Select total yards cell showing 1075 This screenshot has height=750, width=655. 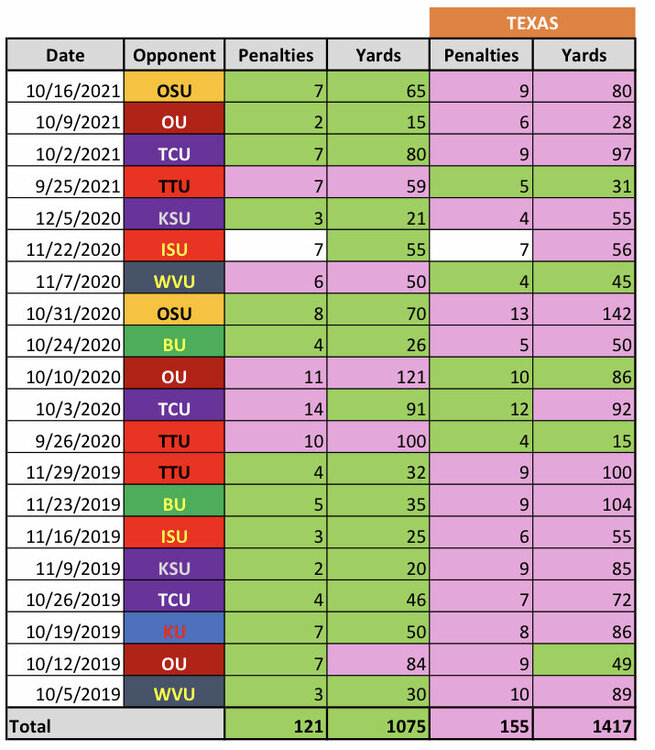pyautogui.click(x=378, y=724)
